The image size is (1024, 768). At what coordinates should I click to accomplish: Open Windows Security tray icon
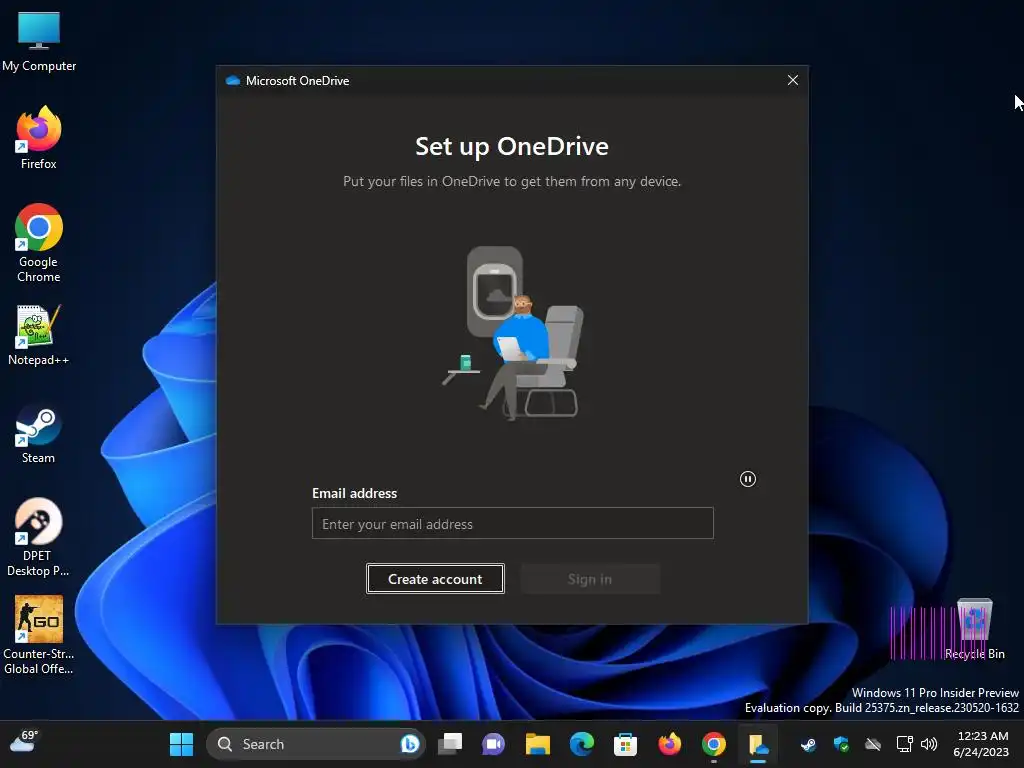[x=841, y=744]
